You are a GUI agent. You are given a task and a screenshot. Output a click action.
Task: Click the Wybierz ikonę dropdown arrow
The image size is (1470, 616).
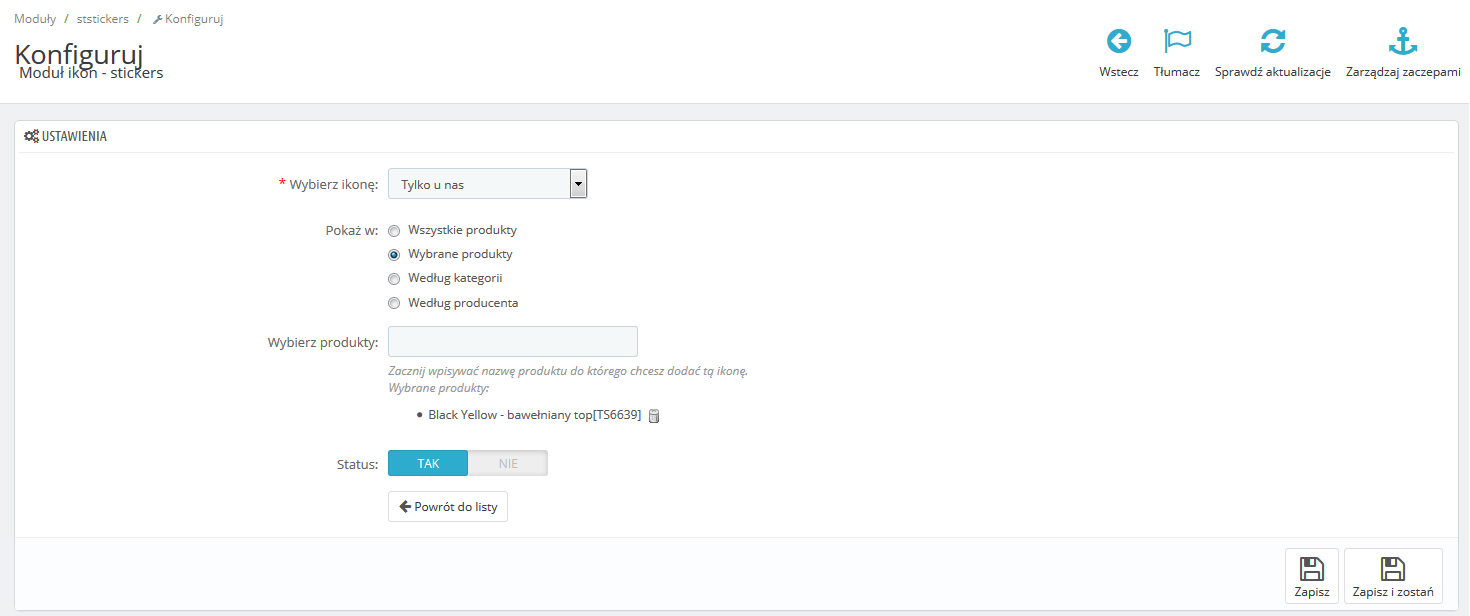pyautogui.click(x=578, y=184)
